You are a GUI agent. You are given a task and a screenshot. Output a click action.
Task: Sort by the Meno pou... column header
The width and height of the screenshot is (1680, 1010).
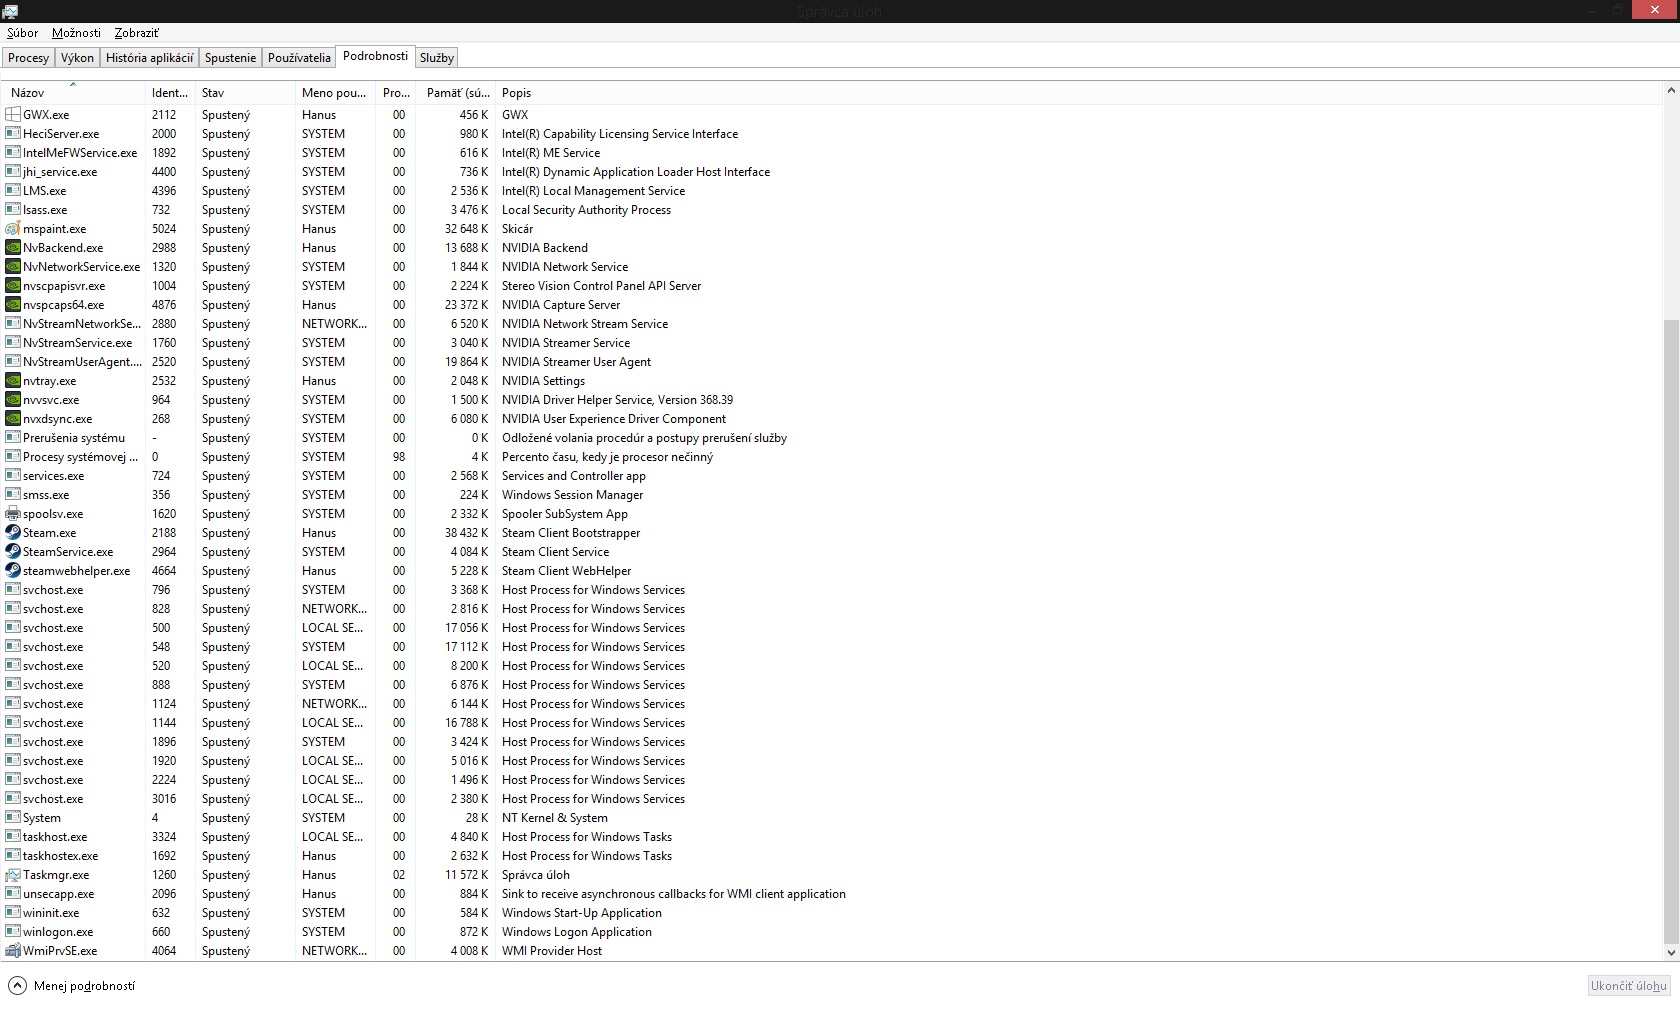click(336, 93)
